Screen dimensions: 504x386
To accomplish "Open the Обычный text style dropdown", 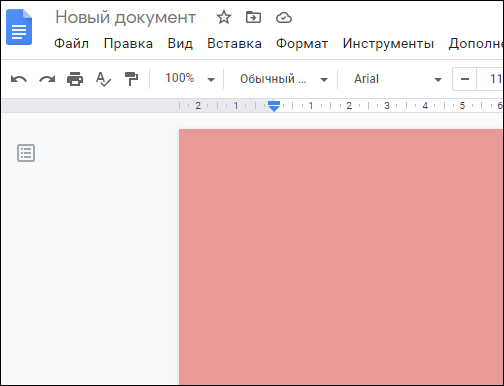I will coord(284,79).
